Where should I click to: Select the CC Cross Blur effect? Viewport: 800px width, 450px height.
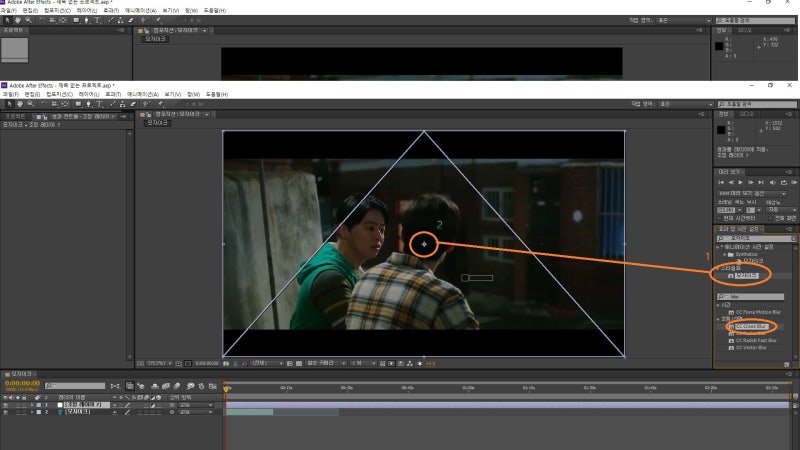(x=751, y=326)
